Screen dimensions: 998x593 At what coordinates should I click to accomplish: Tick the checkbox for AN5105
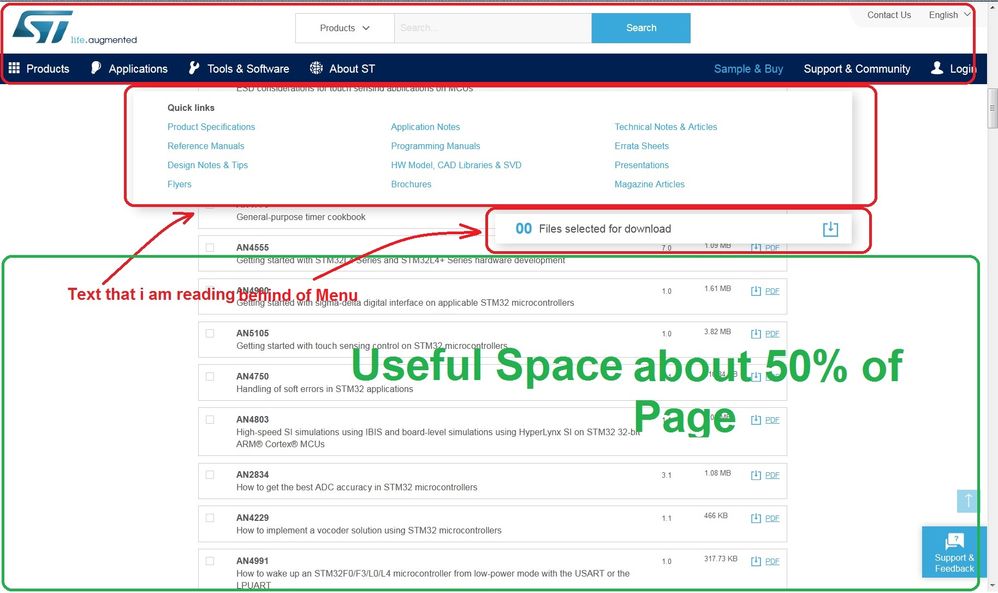[x=210, y=333]
